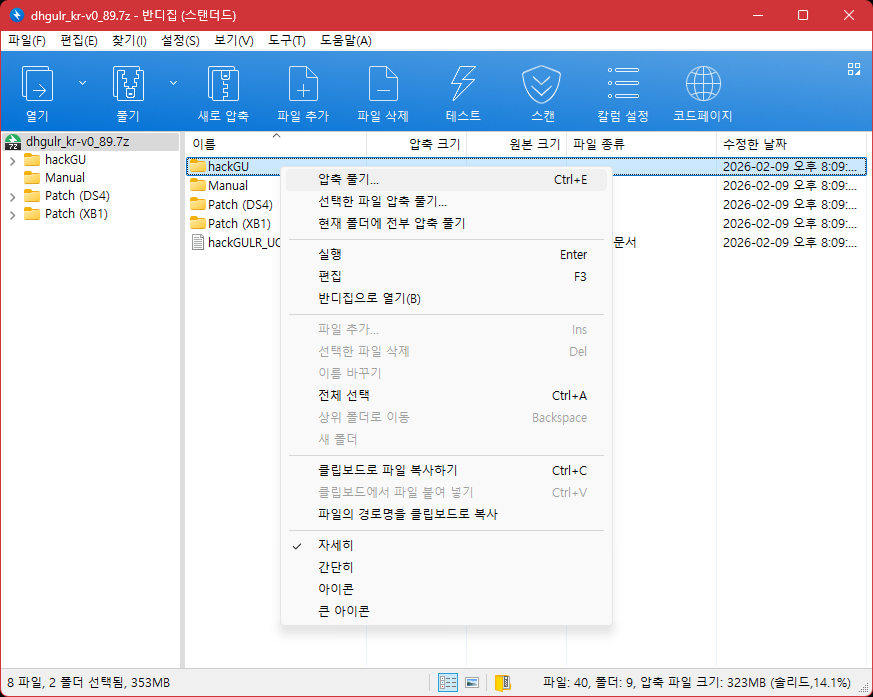Select 전체 선택 in the context menu

446,395
